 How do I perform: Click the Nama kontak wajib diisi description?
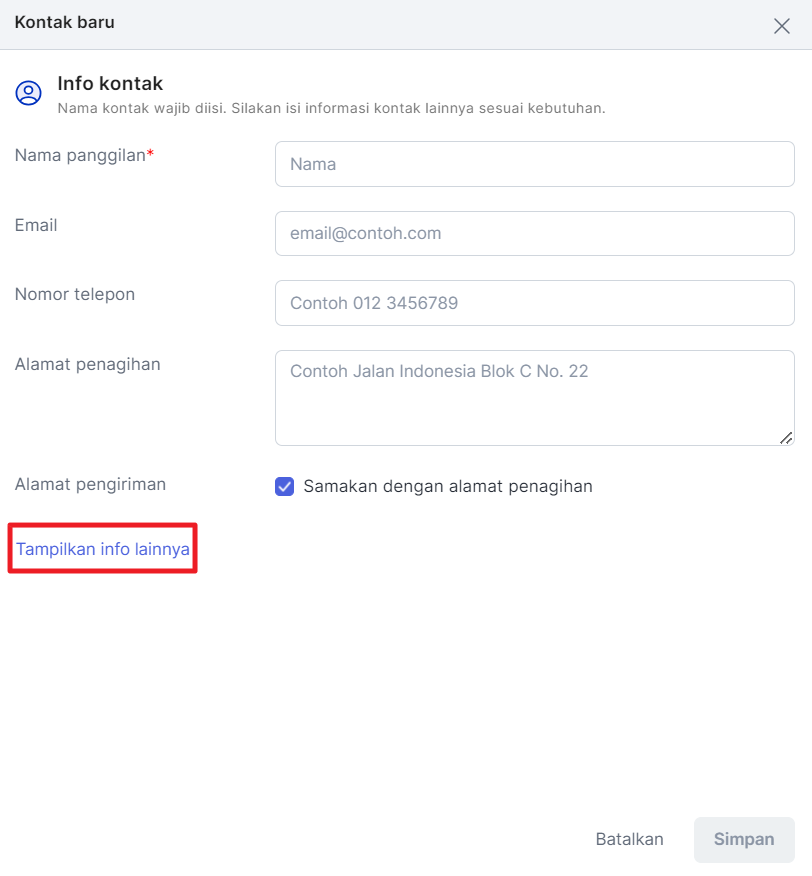(331, 108)
